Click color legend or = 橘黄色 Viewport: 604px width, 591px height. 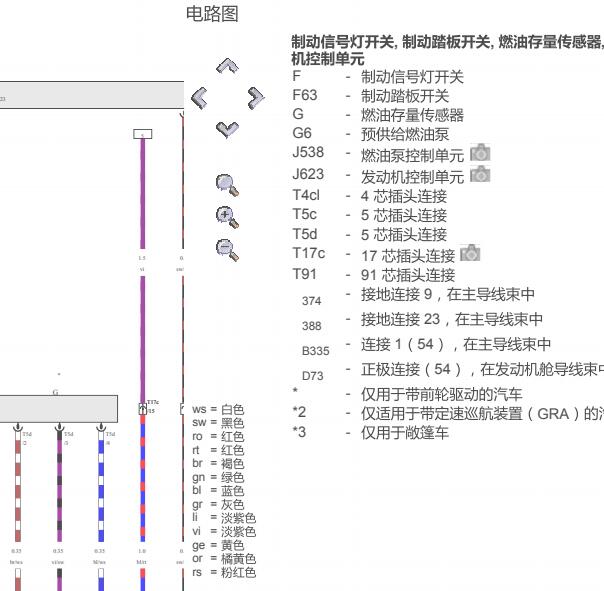(224, 559)
